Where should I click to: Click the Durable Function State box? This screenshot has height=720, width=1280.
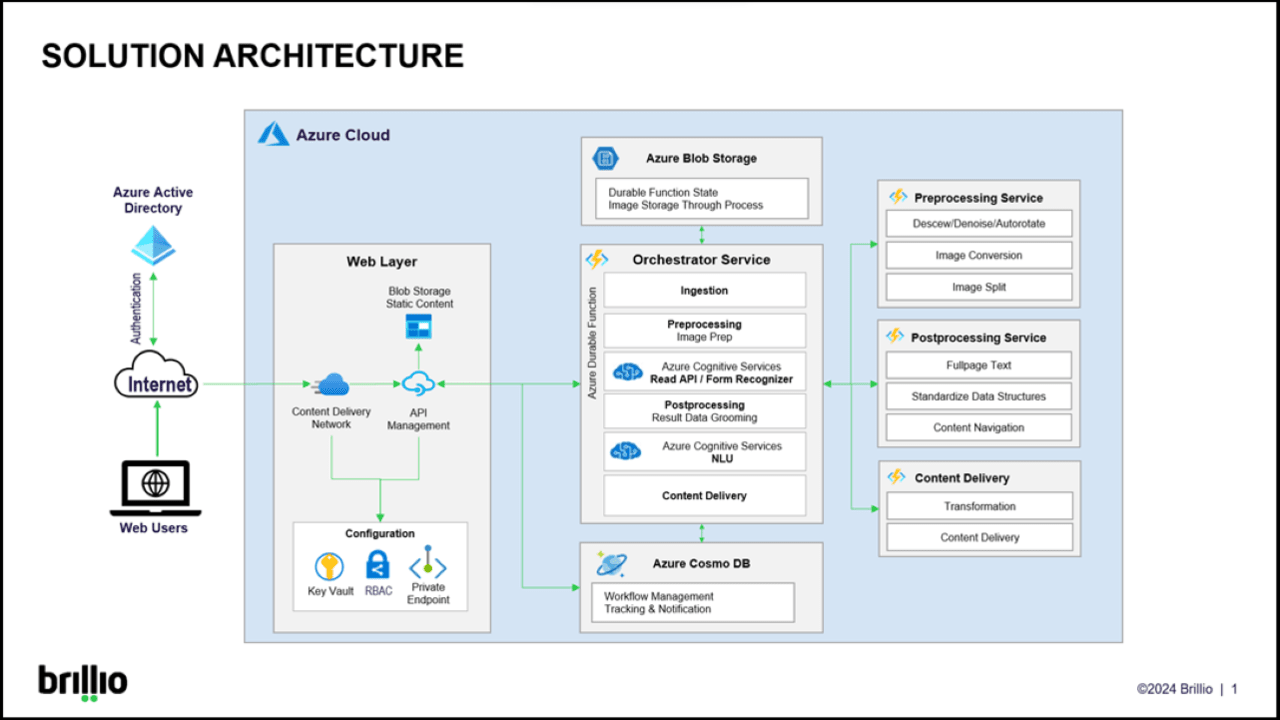pos(701,198)
